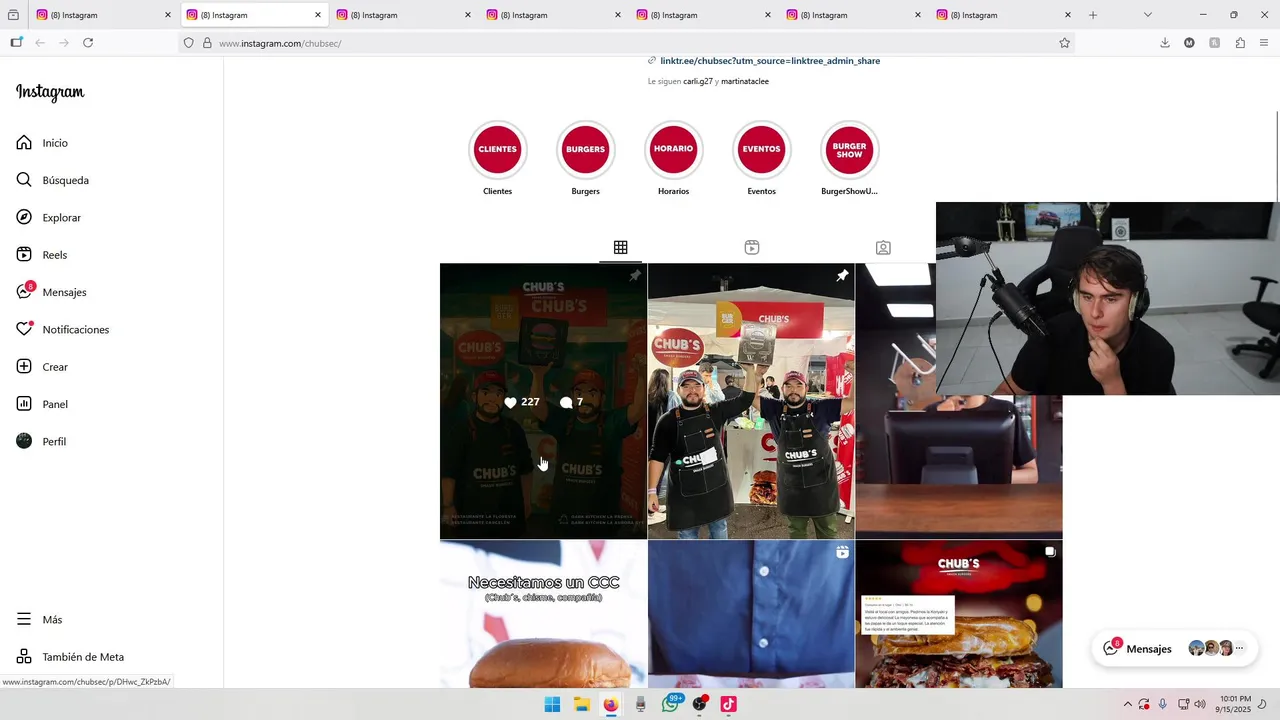Open Mensajes with notification badge
Viewport: 1280px width, 720px height.
pyautogui.click(x=51, y=292)
